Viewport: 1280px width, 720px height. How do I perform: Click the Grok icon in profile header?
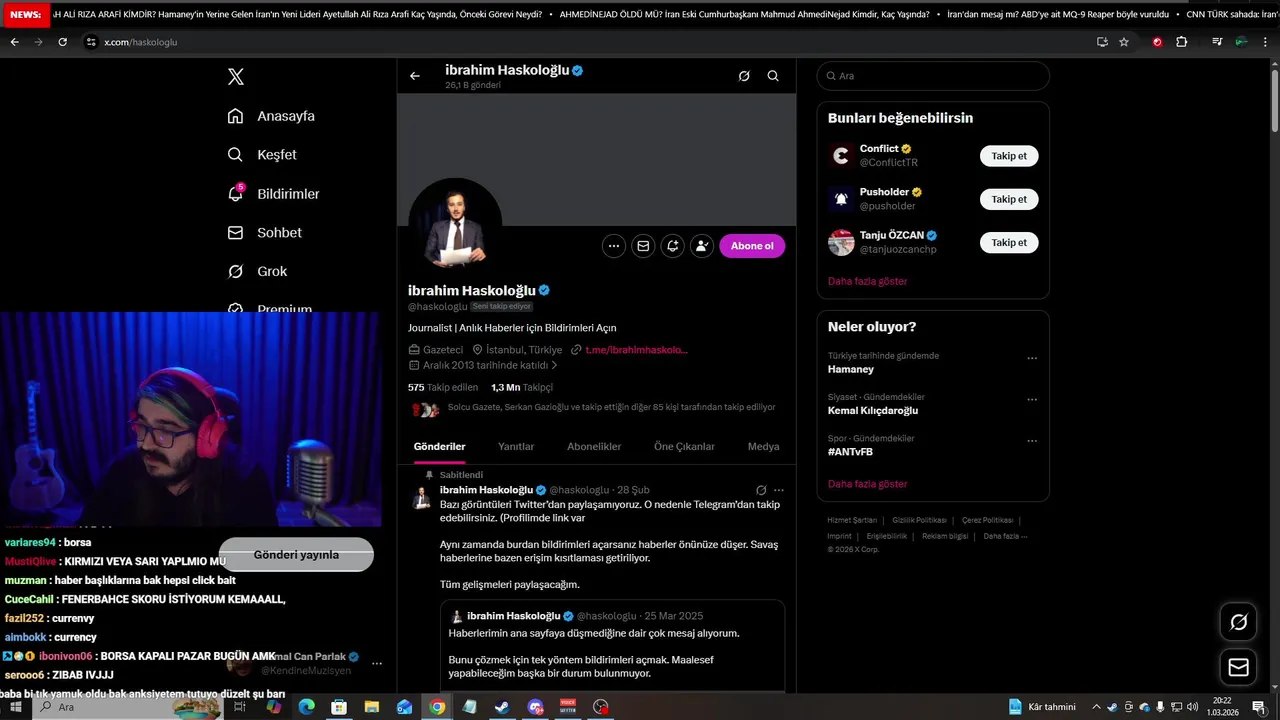pyautogui.click(x=744, y=76)
